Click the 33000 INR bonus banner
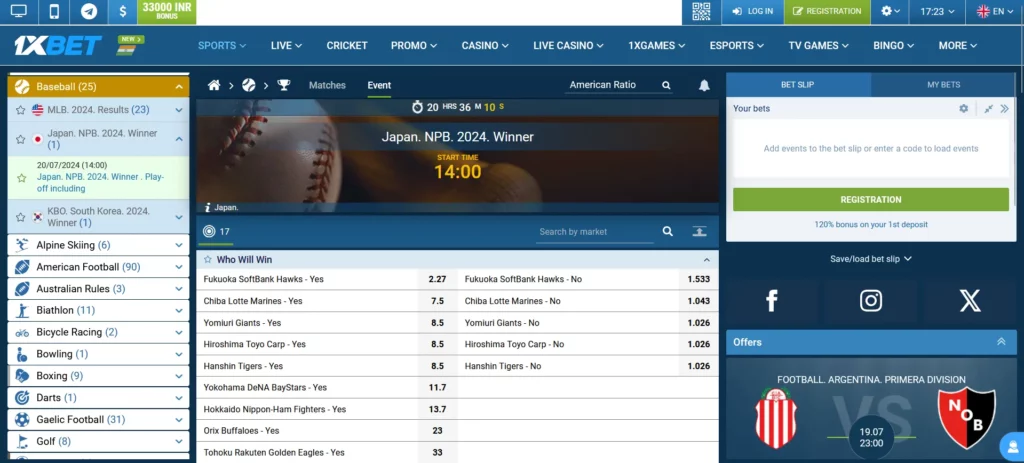1024x463 pixels. (x=167, y=12)
